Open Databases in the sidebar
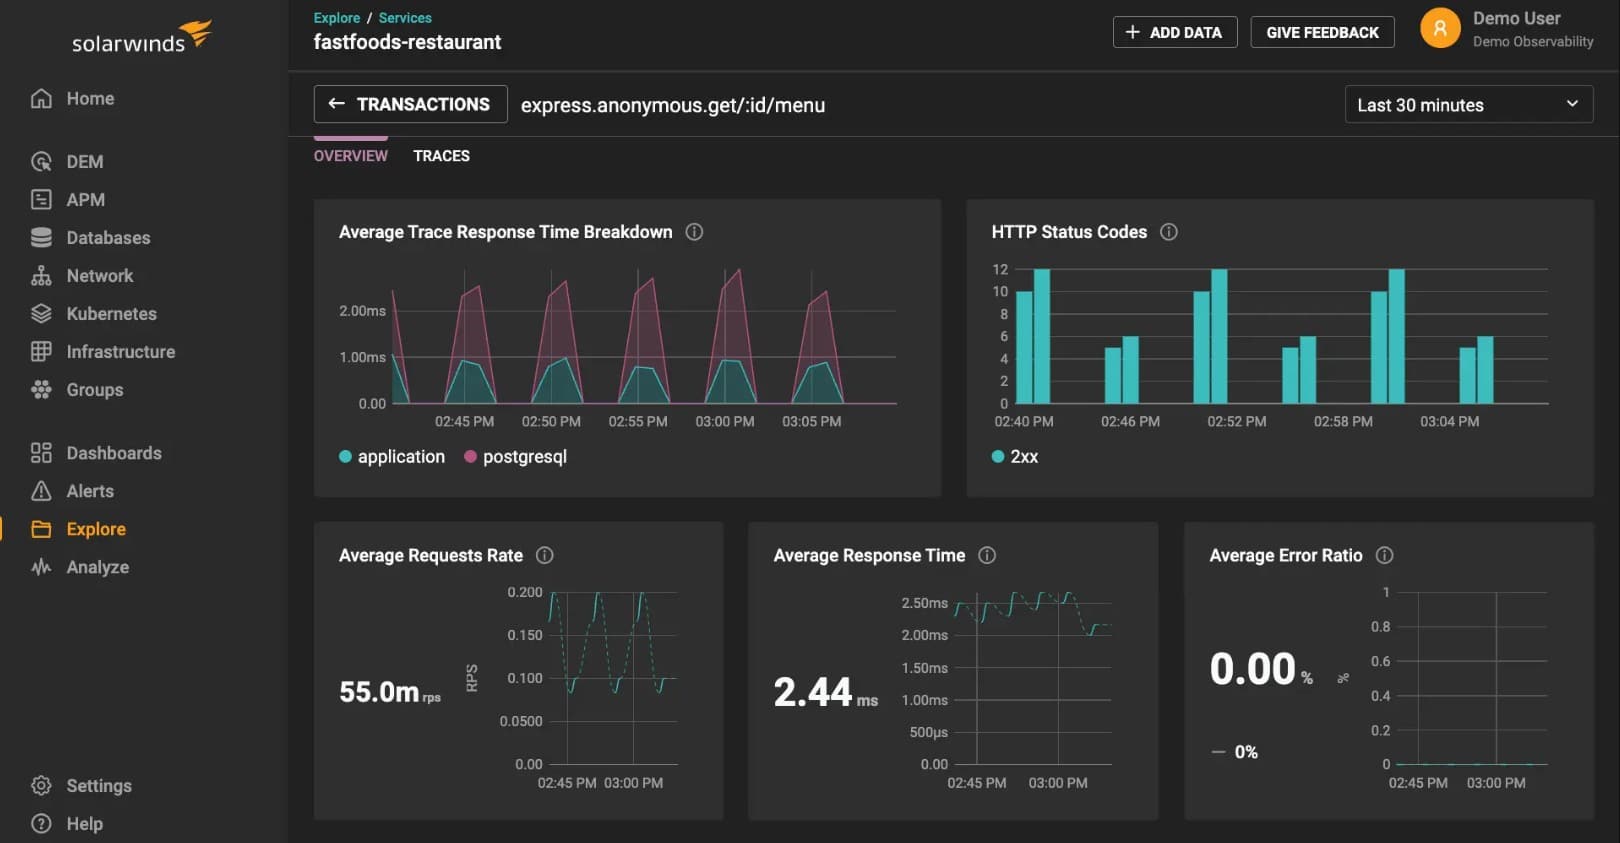The width and height of the screenshot is (1620, 843). pos(108,237)
